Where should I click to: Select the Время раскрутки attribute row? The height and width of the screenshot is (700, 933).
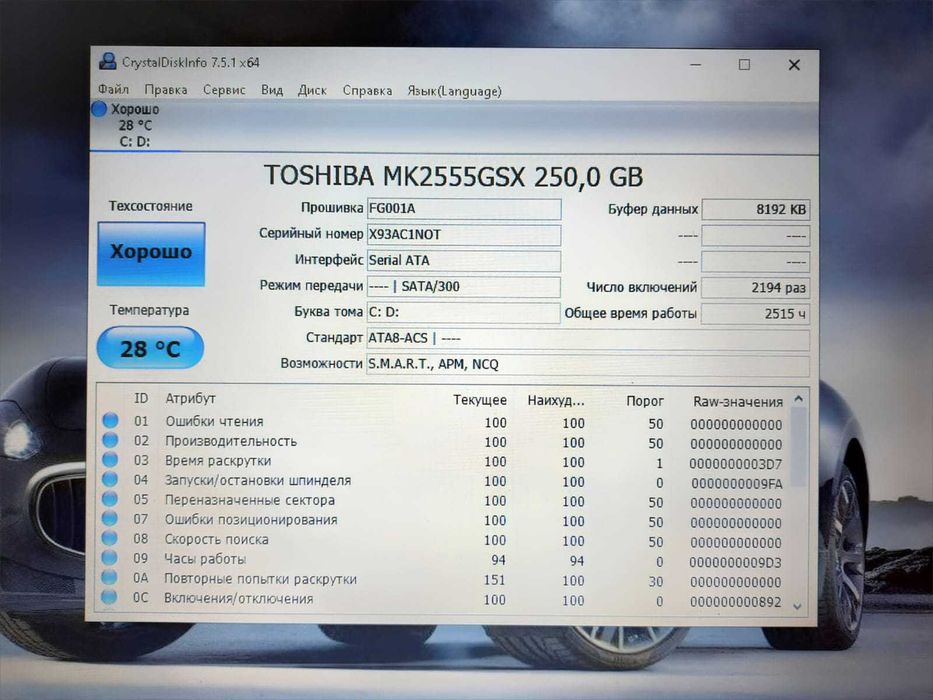[x=443, y=461]
